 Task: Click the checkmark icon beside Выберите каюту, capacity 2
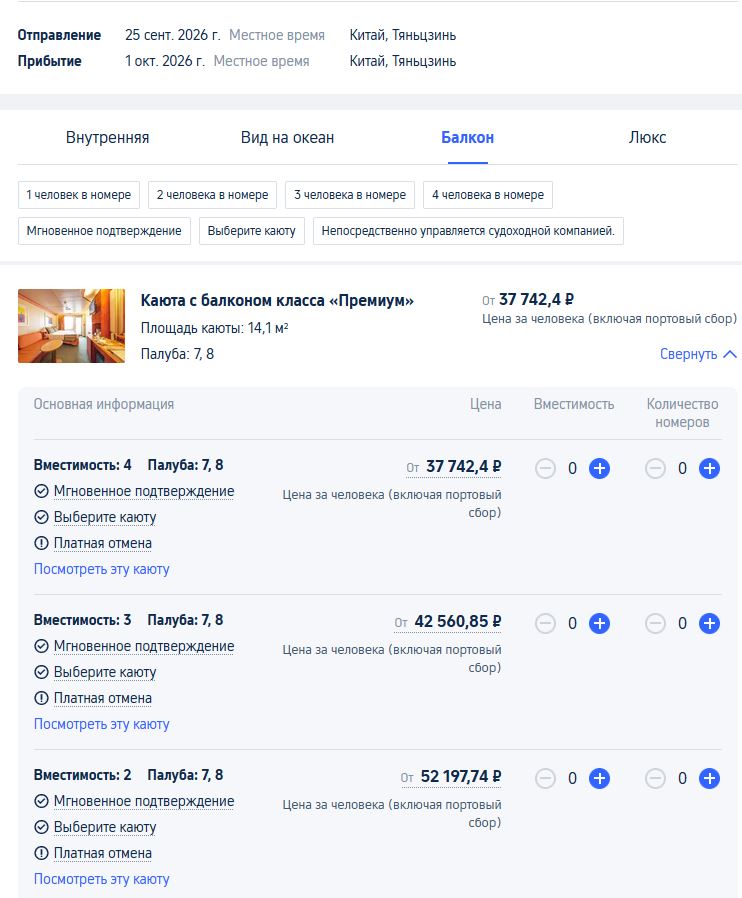pyautogui.click(x=41, y=827)
